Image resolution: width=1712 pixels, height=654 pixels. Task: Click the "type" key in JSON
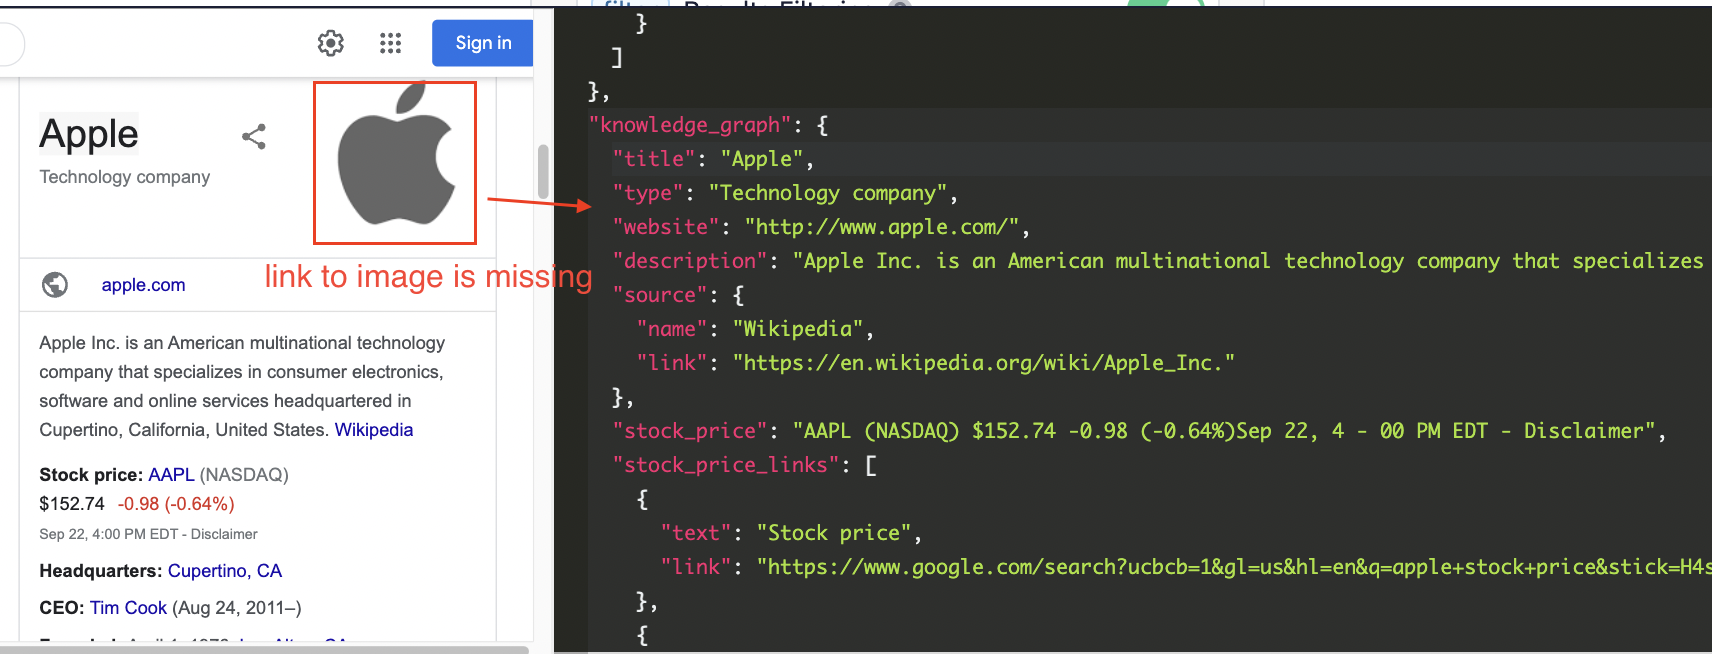coord(648,193)
